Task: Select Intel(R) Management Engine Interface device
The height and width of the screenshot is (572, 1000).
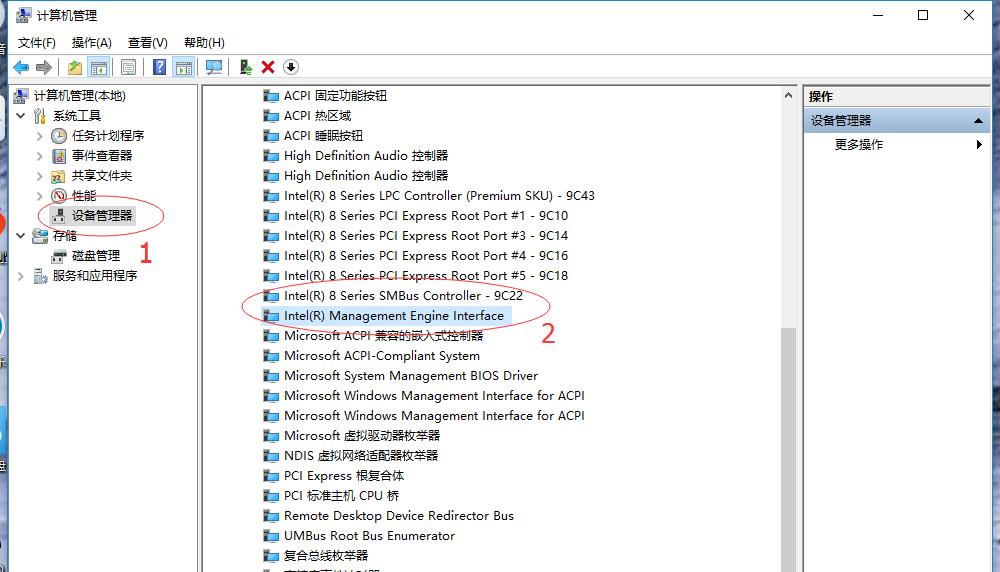Action: (x=394, y=316)
